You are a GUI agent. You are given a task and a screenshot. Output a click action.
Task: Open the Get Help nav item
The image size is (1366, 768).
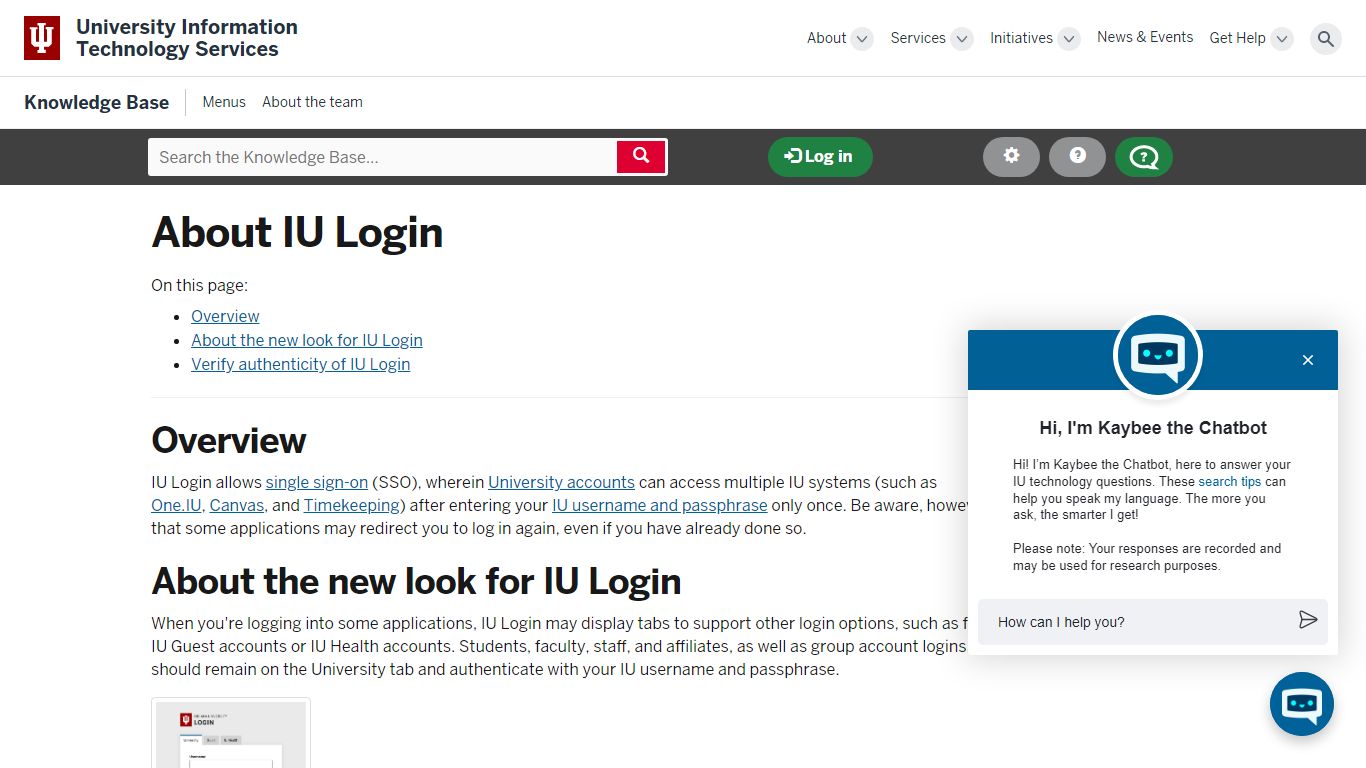point(1237,38)
